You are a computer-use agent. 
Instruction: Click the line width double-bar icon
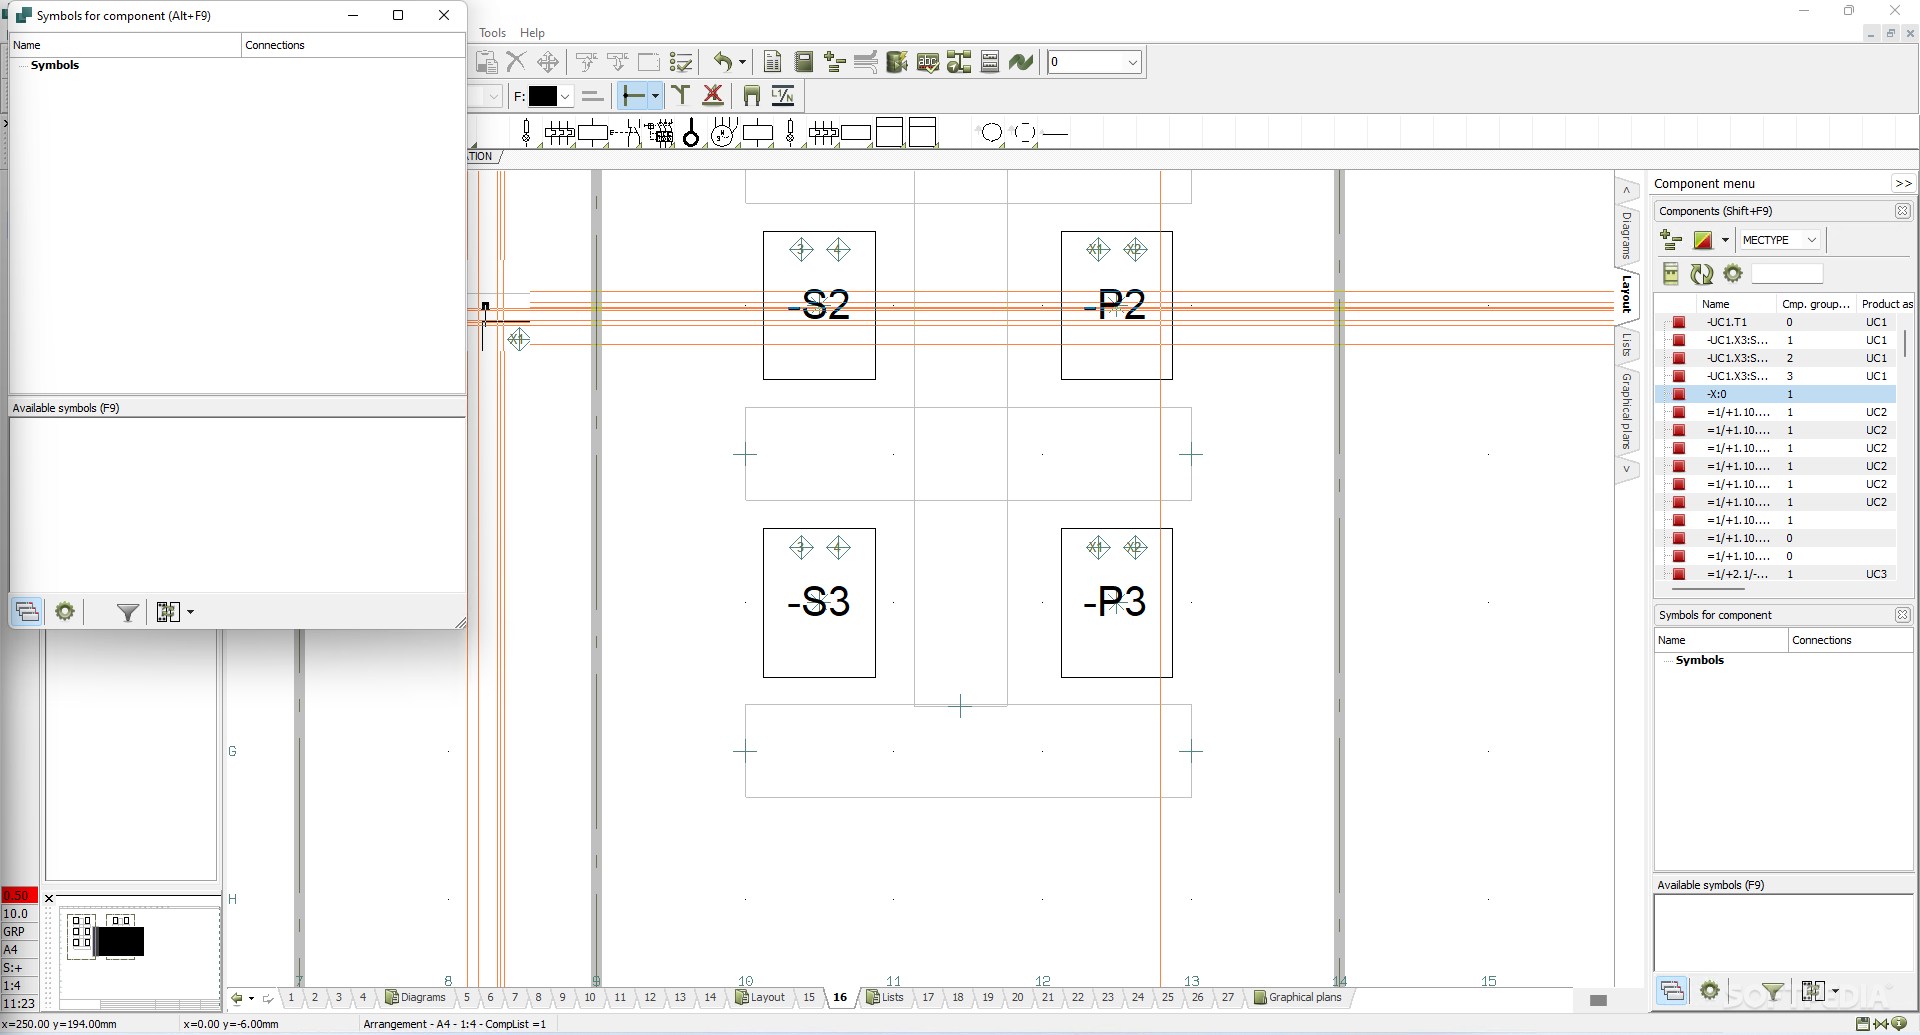pyautogui.click(x=592, y=96)
